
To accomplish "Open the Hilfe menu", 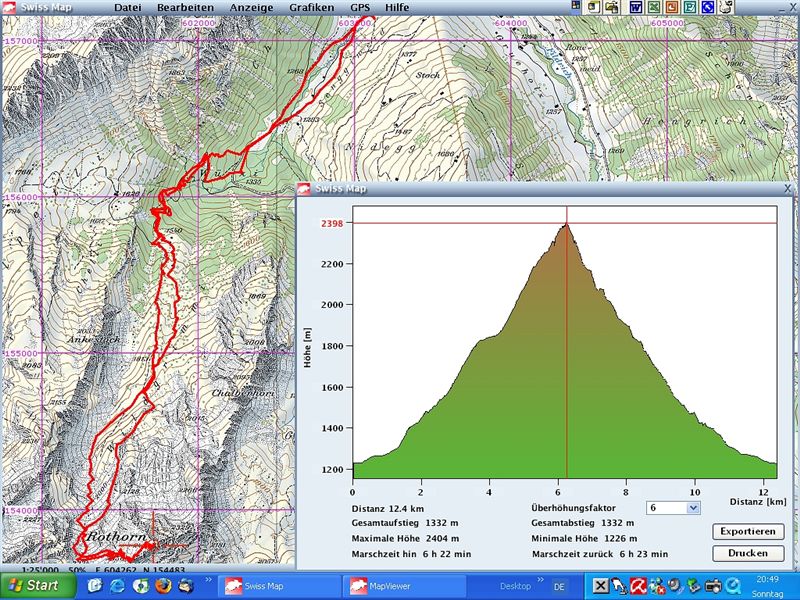I will 398,8.
